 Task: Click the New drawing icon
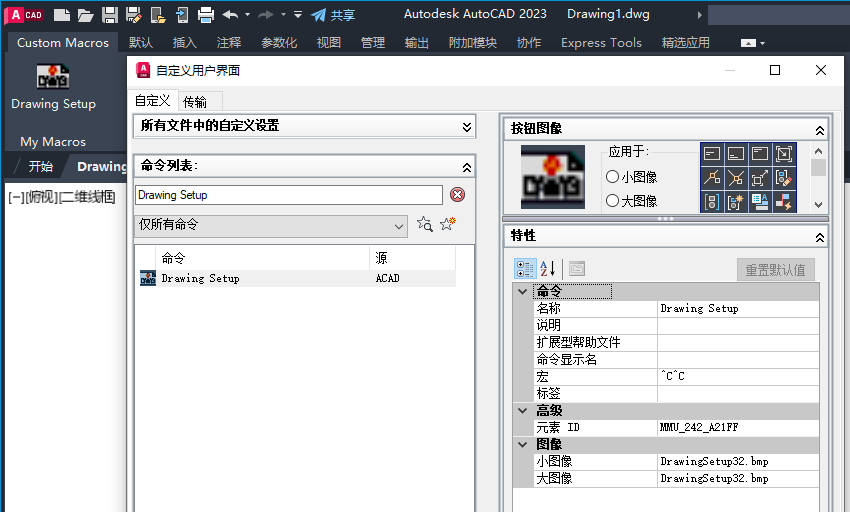pyautogui.click(x=62, y=15)
